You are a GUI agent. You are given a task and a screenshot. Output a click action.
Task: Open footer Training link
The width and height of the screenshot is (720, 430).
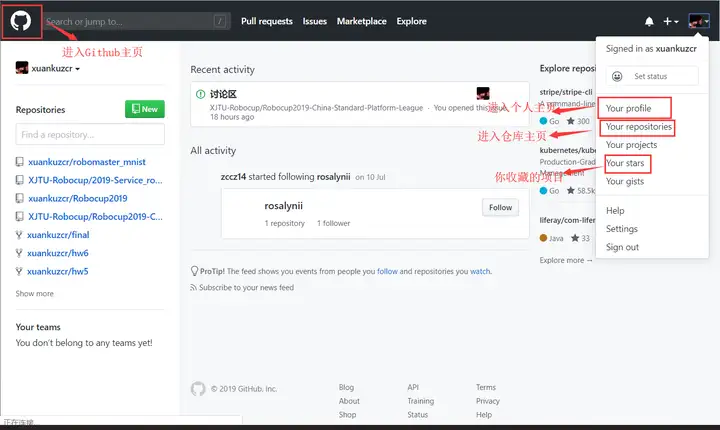(x=421, y=401)
